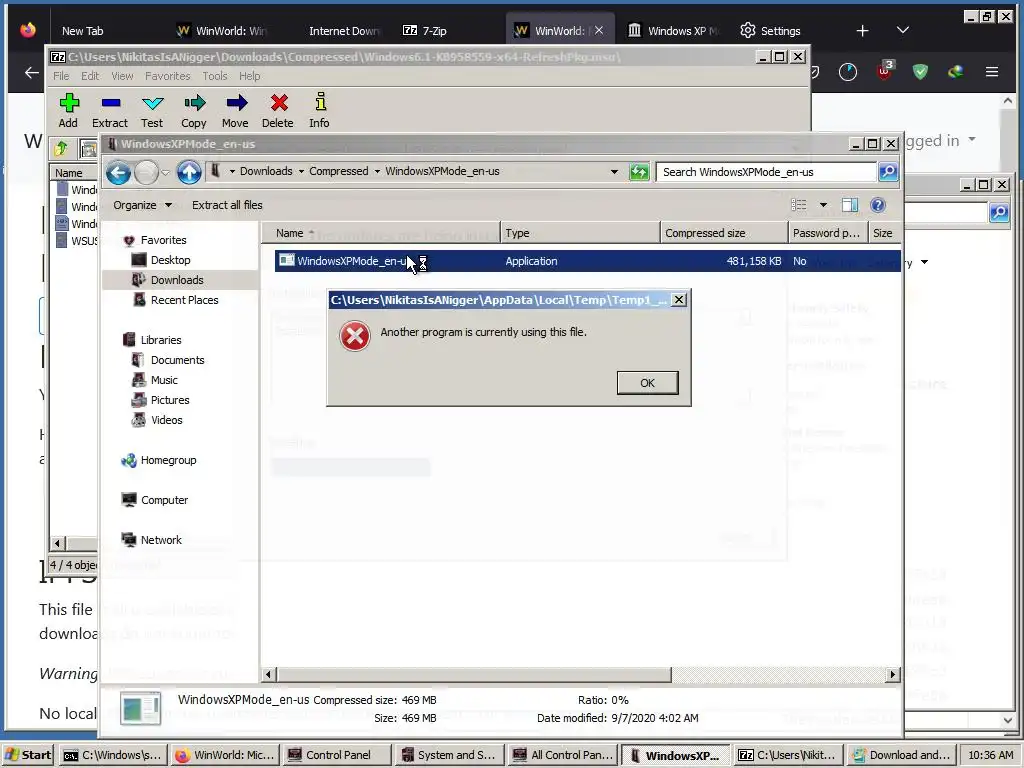1024x768 pixels.
Task: Open Pictures library
Action: [170, 400]
